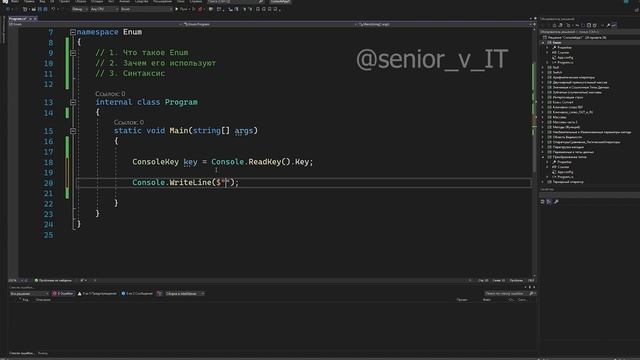The height and width of the screenshot is (360, 640).
Task: Select the Ключевое слово REF project
Action: (x=567, y=107)
